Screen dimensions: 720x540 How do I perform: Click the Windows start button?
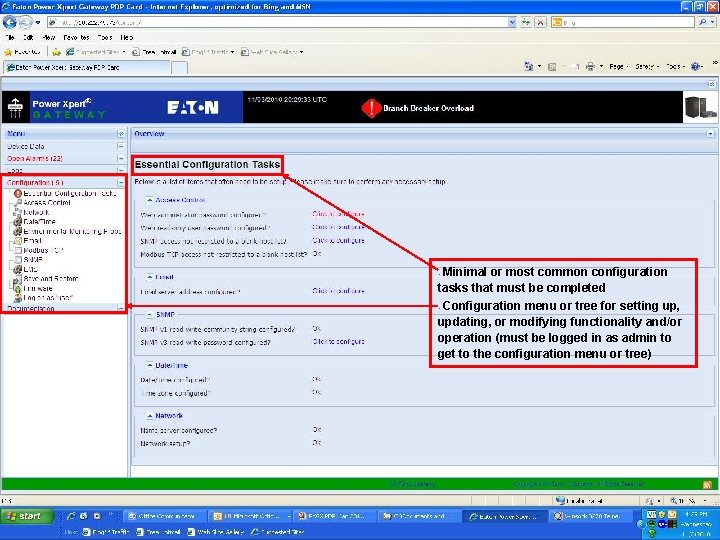(x=26, y=517)
